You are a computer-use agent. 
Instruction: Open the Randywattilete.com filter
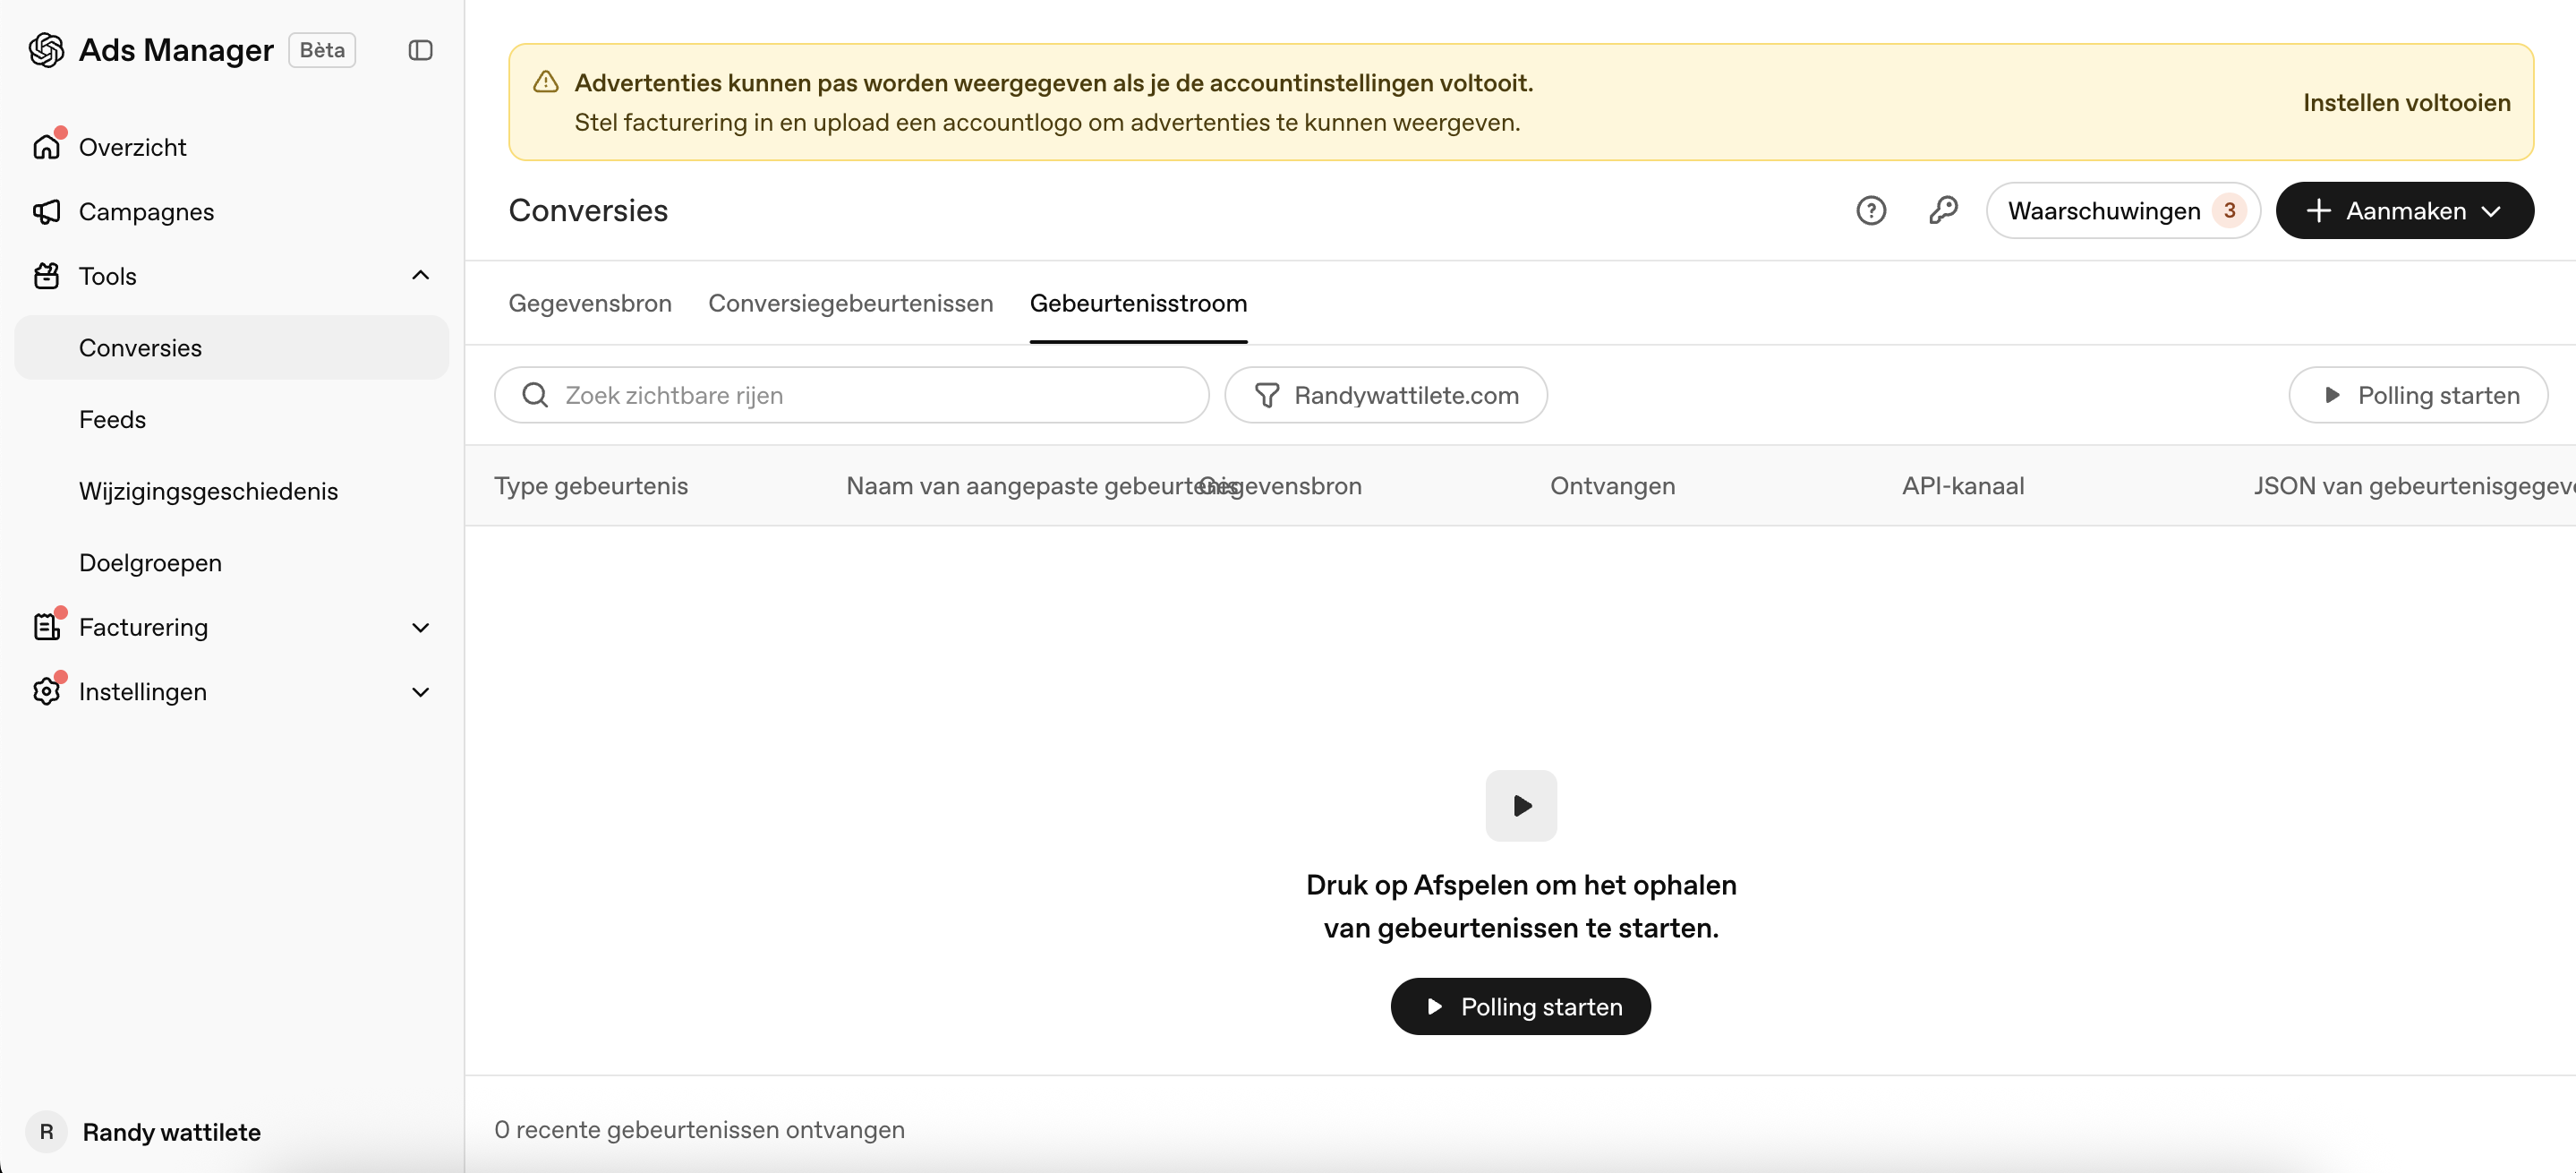tap(1386, 395)
